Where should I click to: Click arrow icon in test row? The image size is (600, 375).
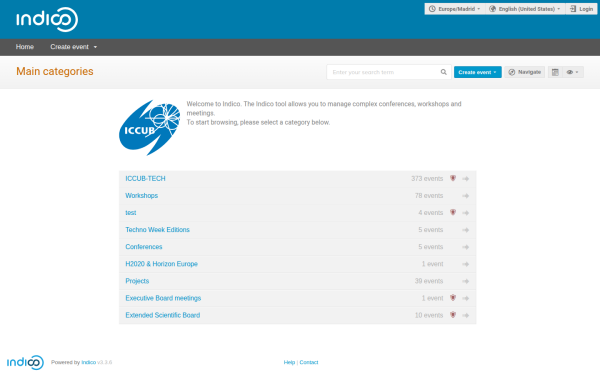pos(466,213)
